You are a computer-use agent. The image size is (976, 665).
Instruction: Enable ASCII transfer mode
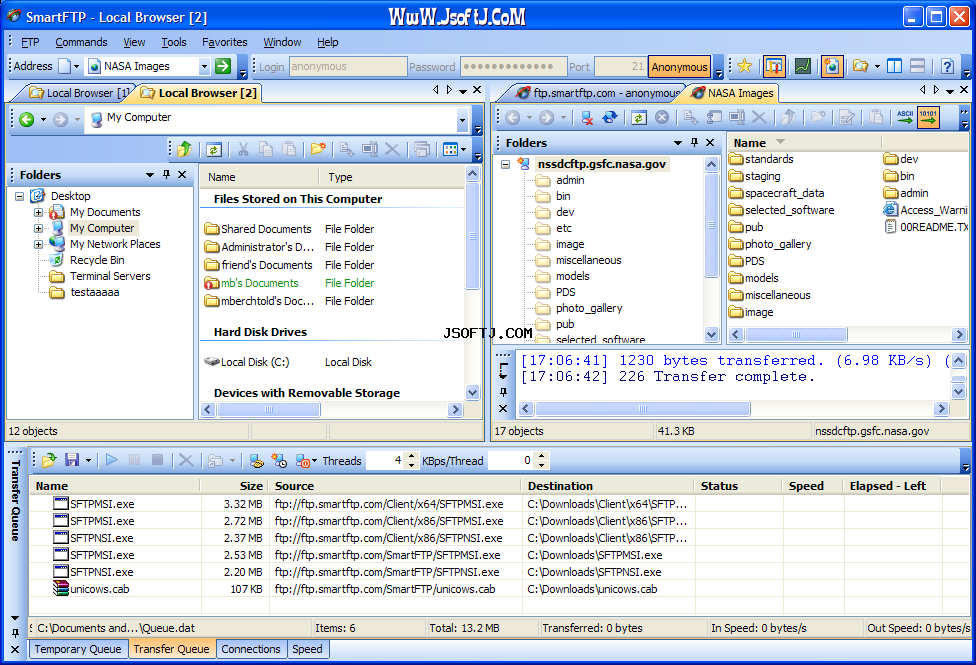click(905, 117)
